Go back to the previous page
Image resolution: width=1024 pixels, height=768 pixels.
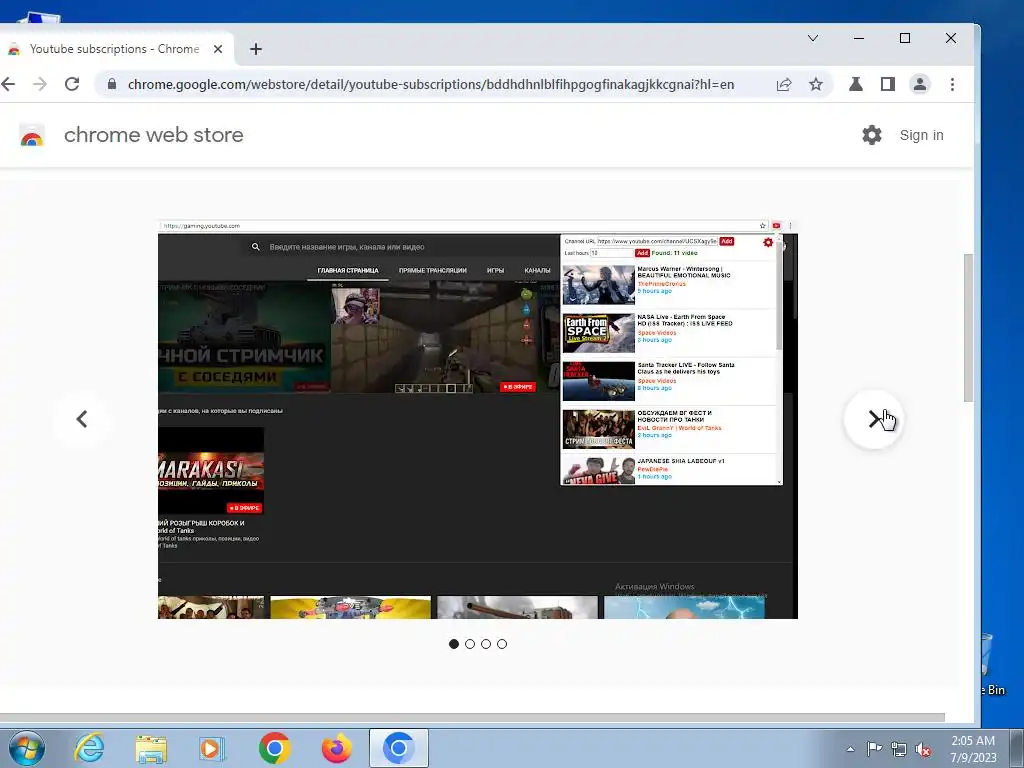click(x=8, y=84)
